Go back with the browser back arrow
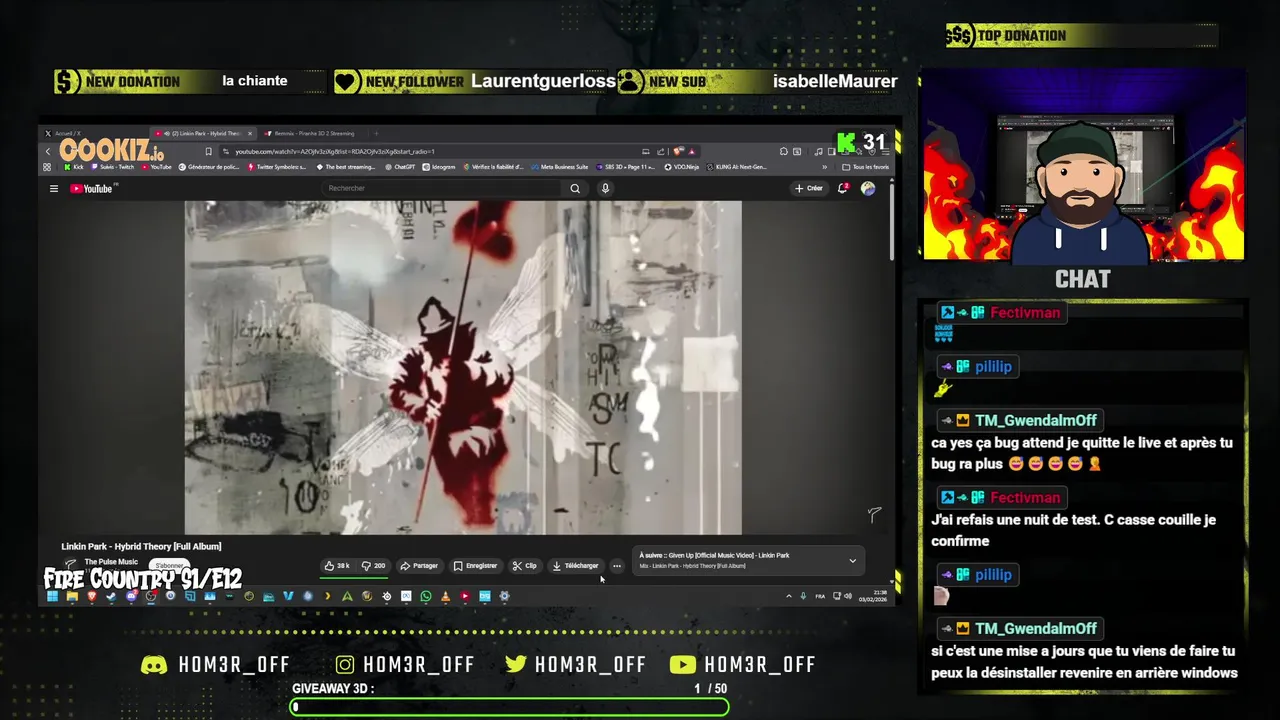This screenshot has width=1280, height=720. (x=48, y=152)
